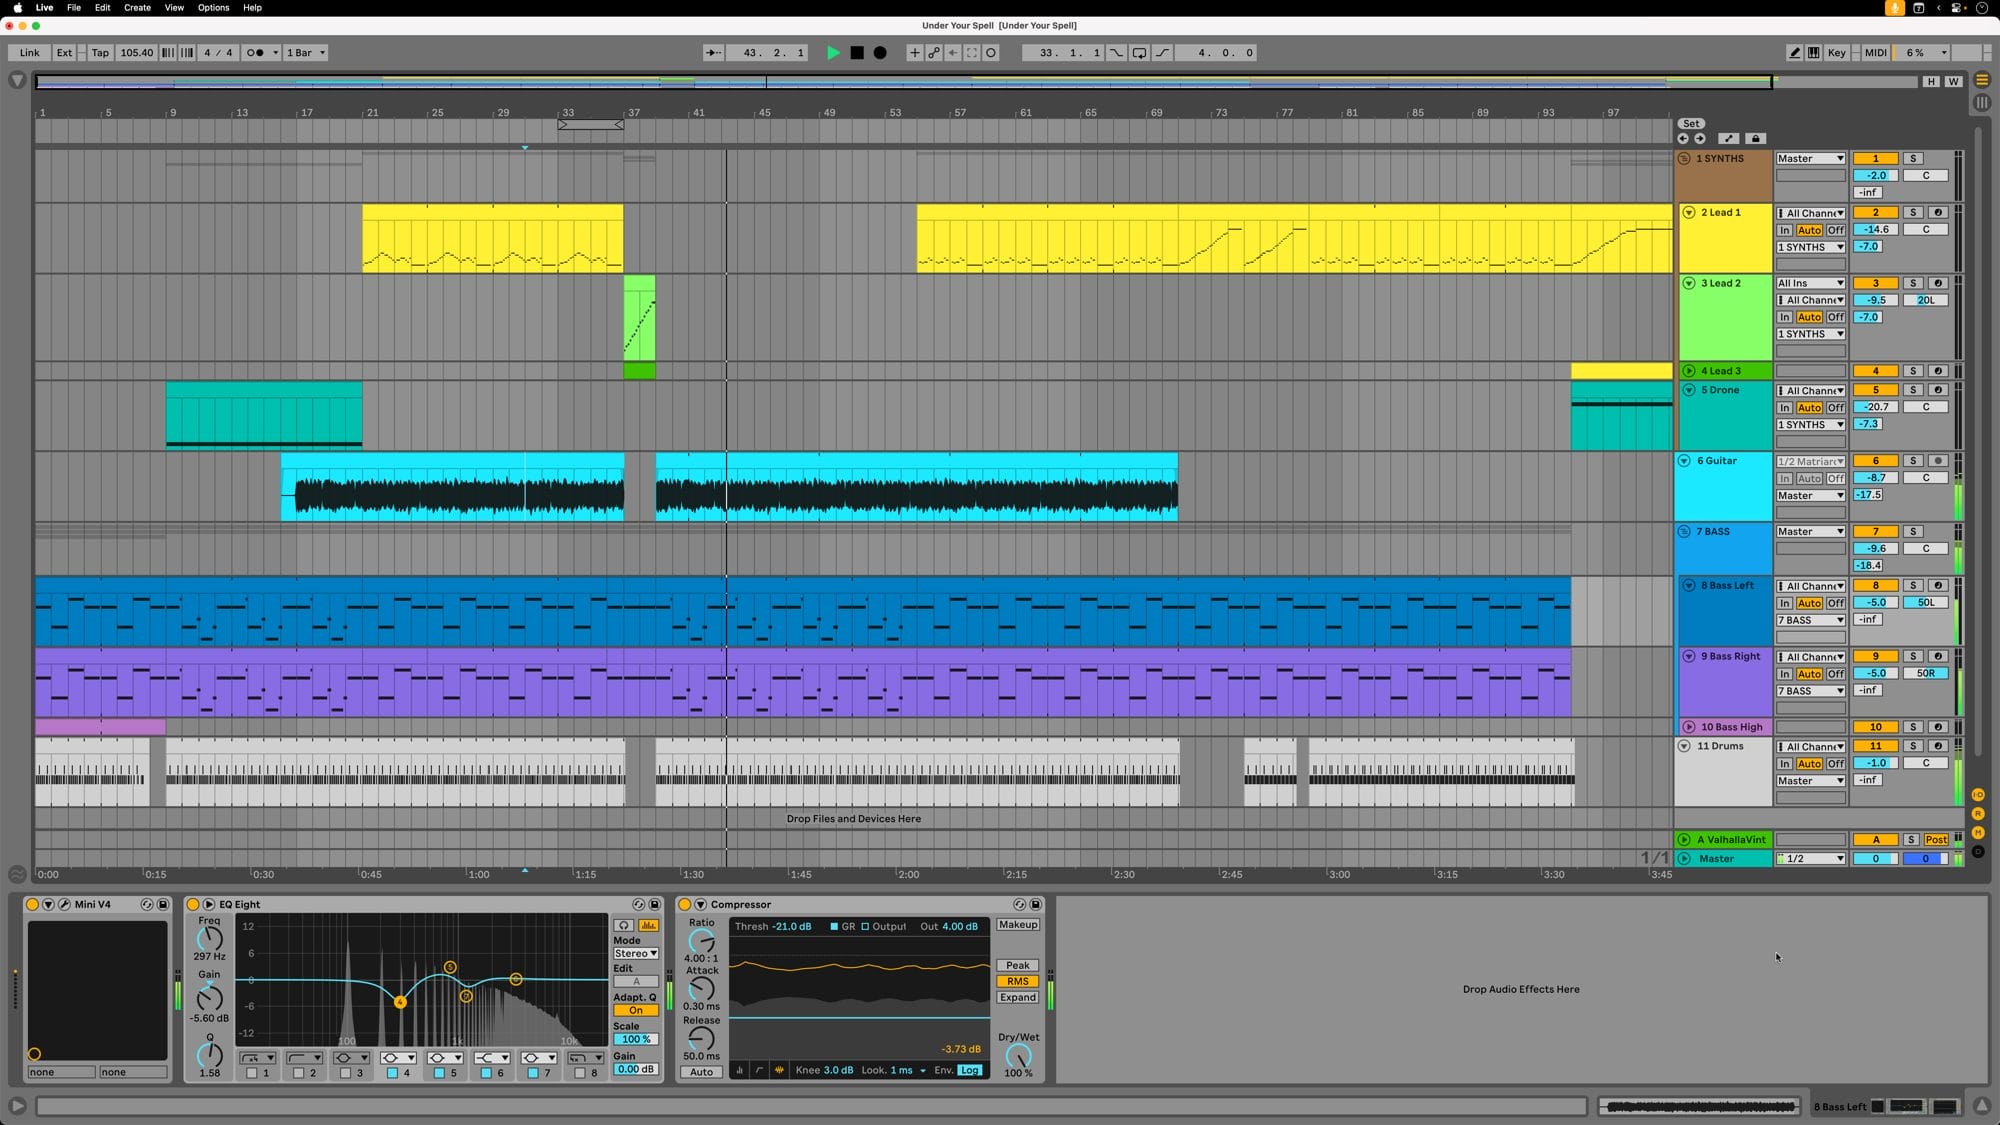Turn off the Compressor device activator
This screenshot has width=2000, height=1125.
(x=685, y=904)
